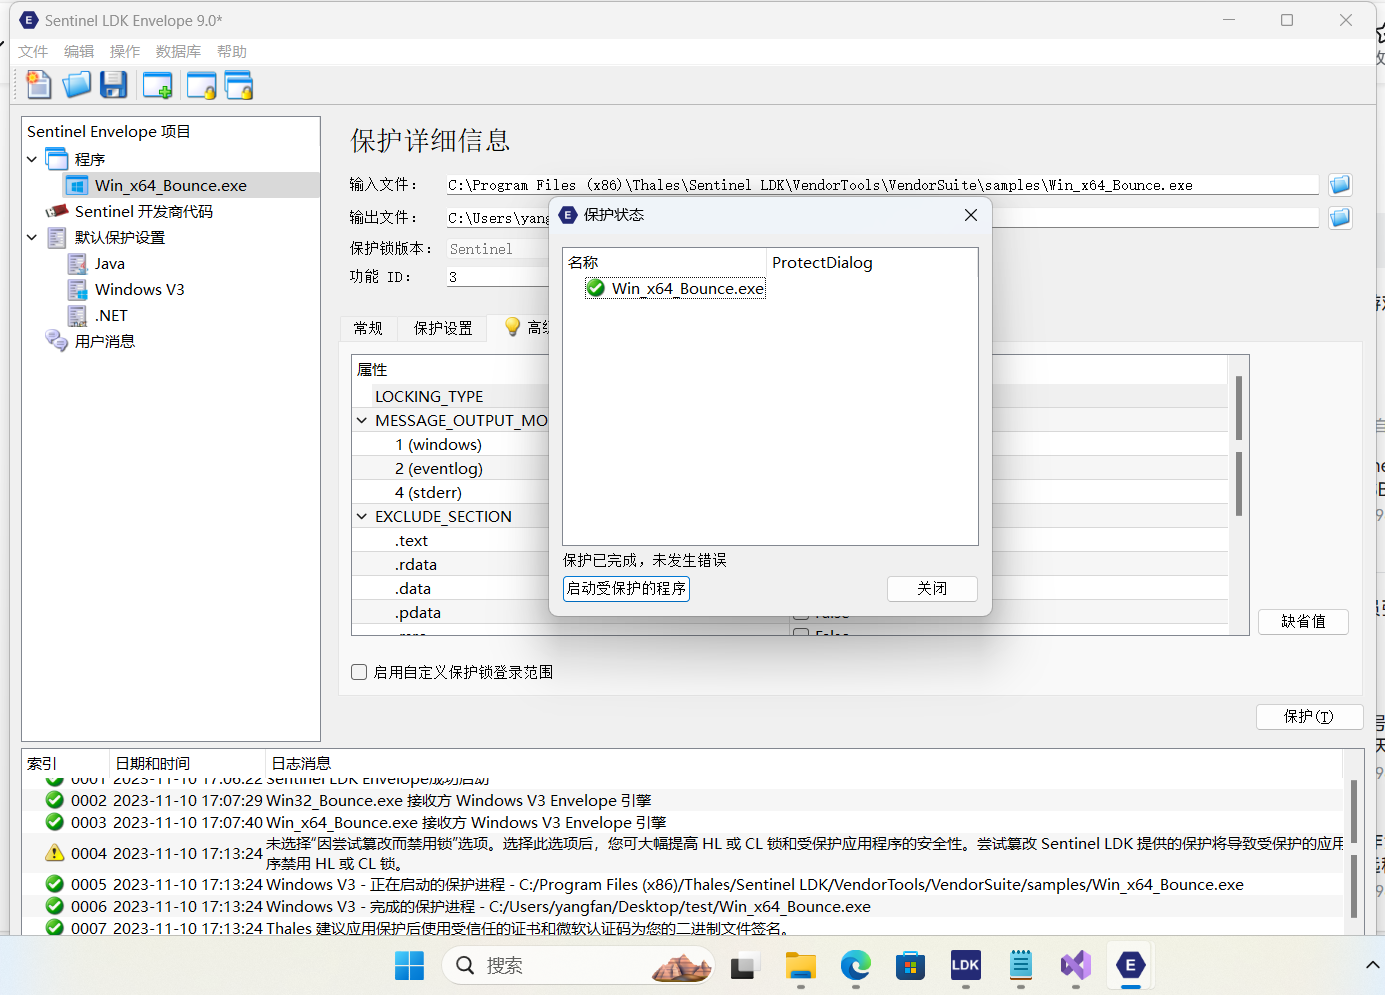Launch Microsoft Edge from the taskbar
Screen dimensions: 1385x995
pos(856,966)
